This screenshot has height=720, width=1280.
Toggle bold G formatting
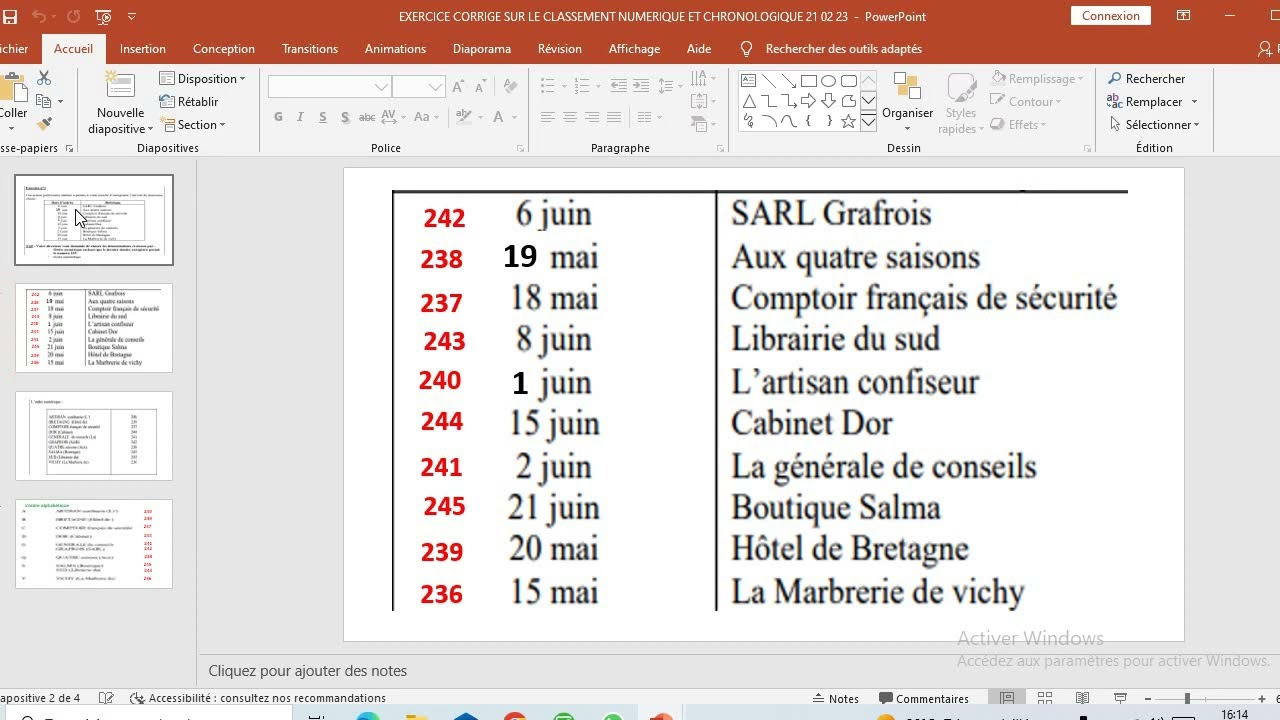tap(278, 117)
